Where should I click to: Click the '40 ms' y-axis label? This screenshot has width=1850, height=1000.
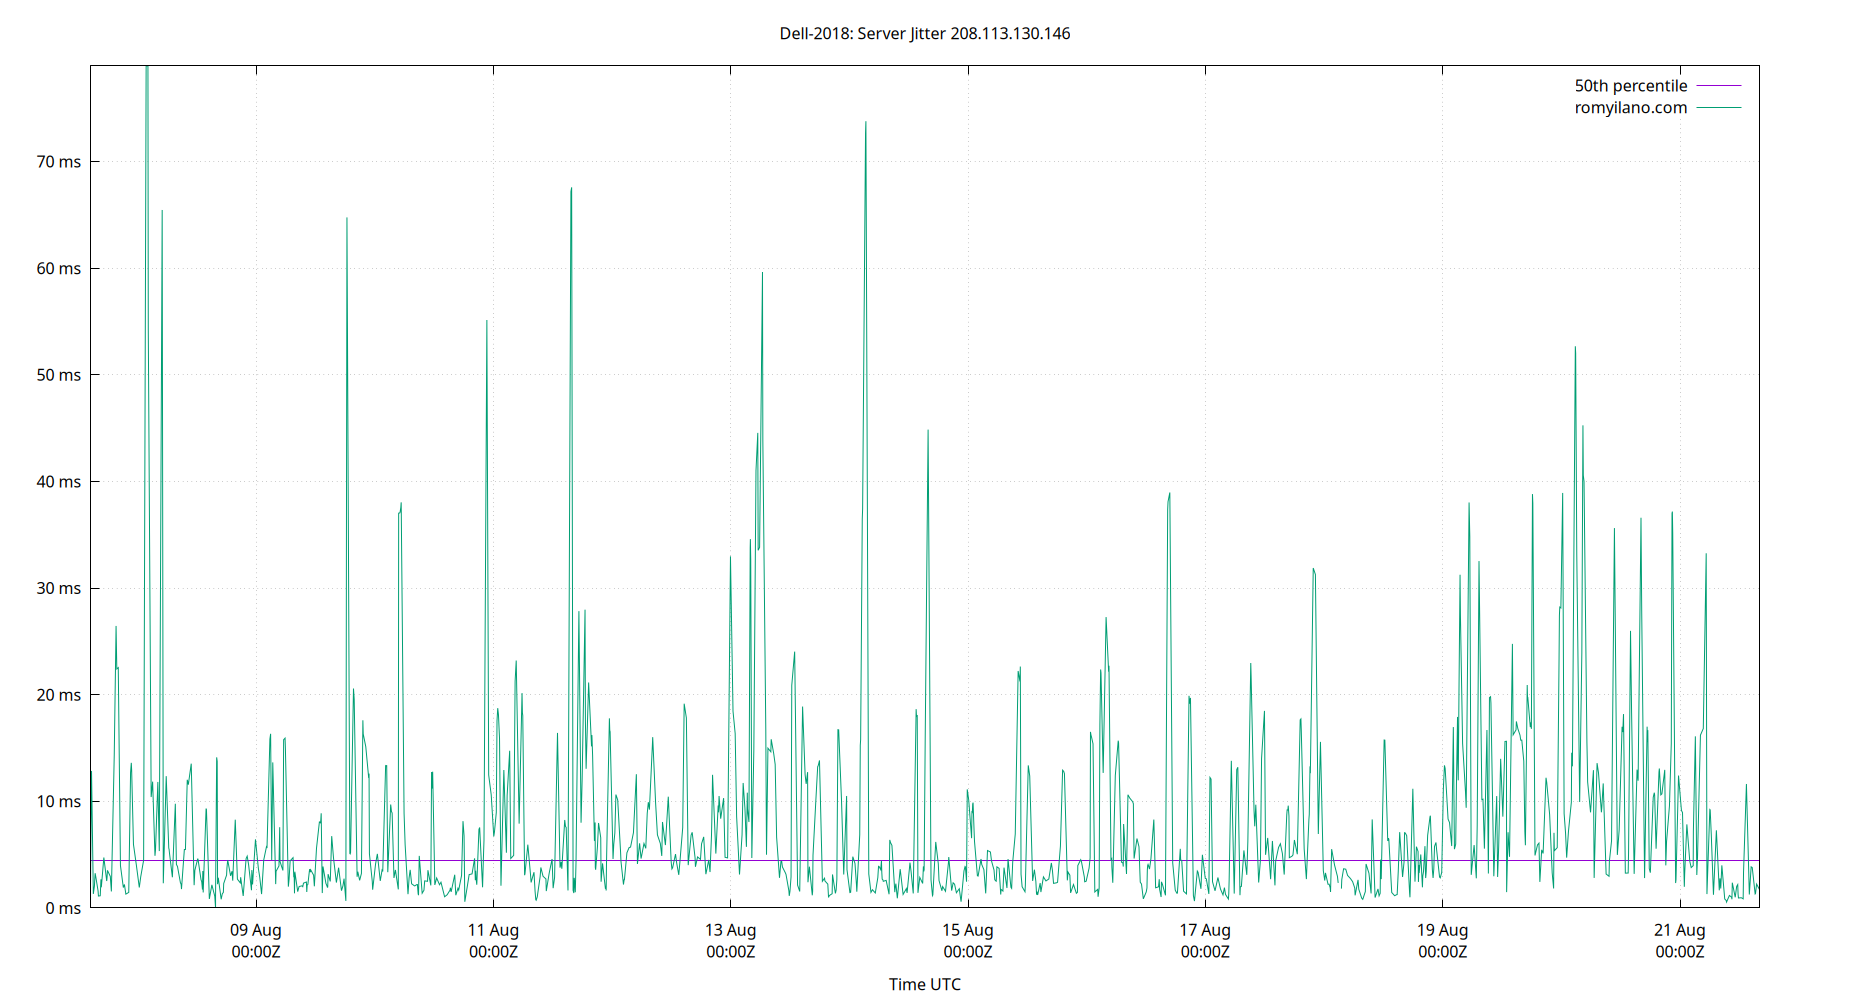click(x=59, y=482)
